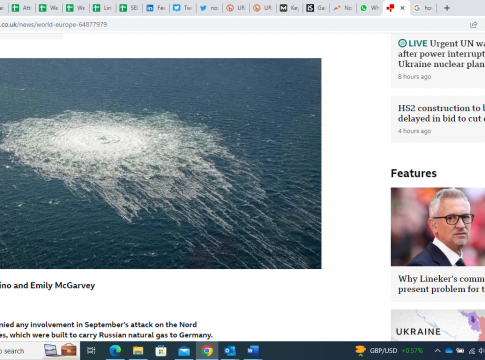The image size is (485, 360).
Task: Launch Microsoft Store from taskbar
Action: pos(161,351)
